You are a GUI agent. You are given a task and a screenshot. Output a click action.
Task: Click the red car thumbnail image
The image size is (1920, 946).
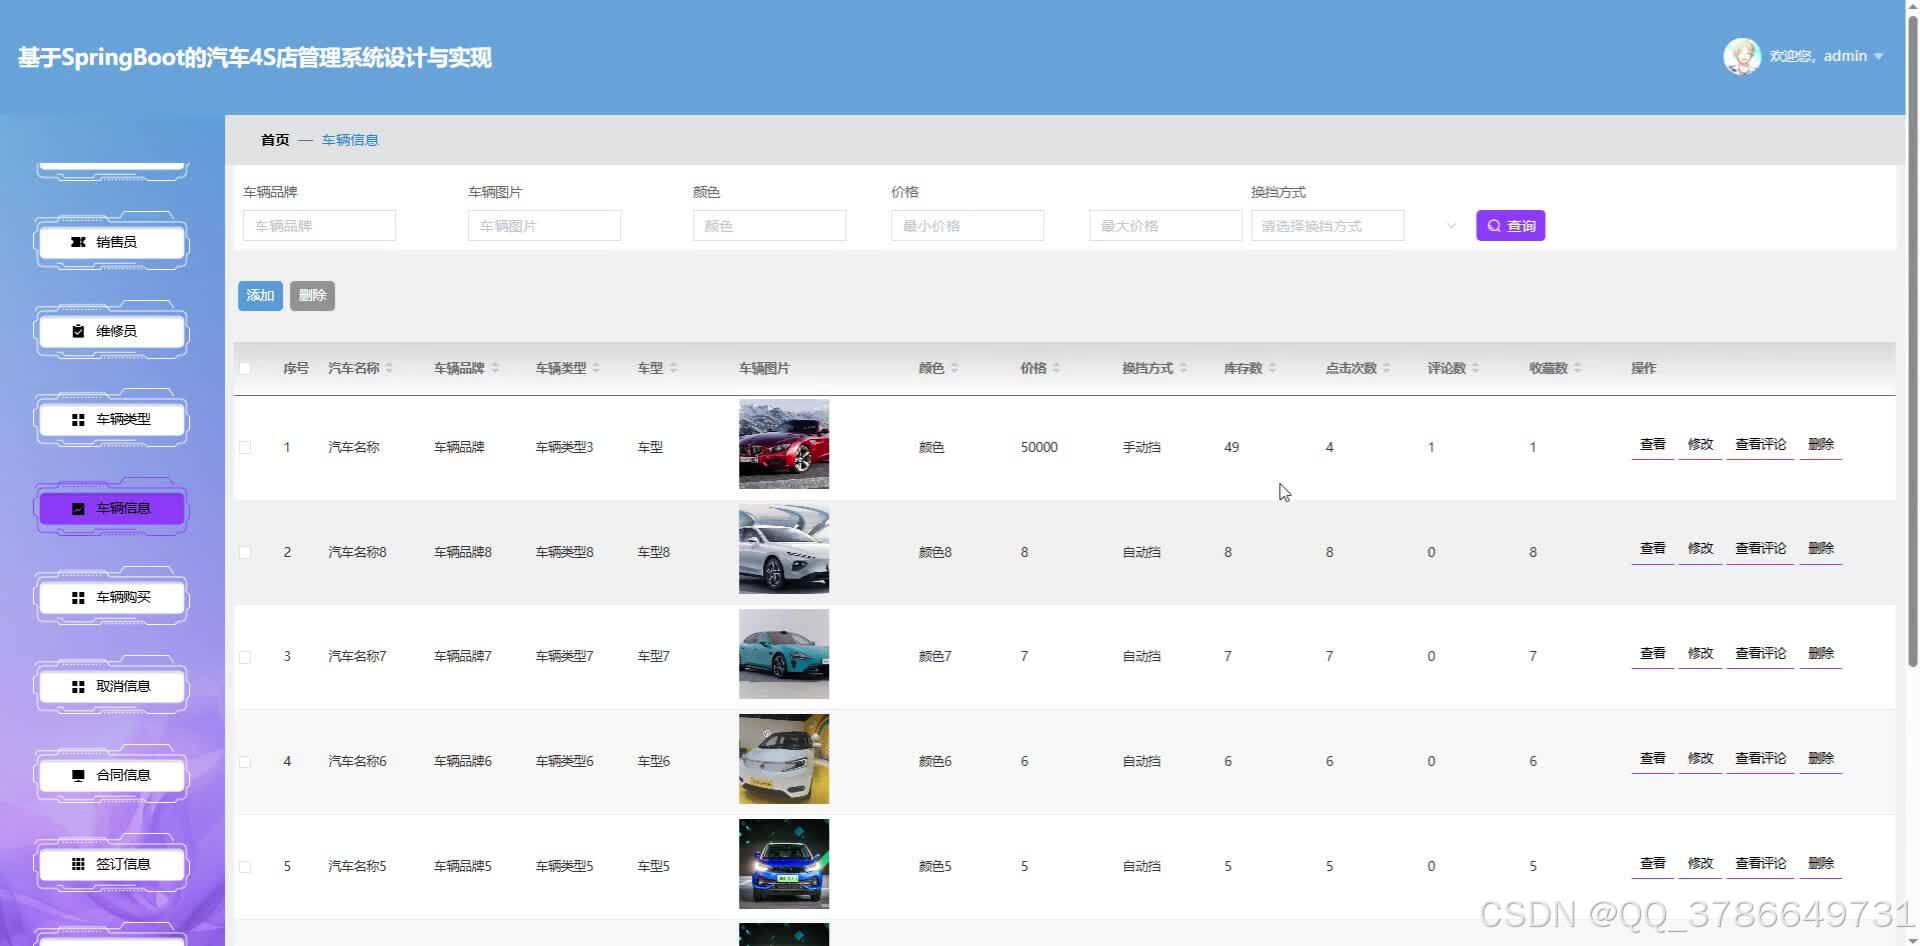[784, 444]
